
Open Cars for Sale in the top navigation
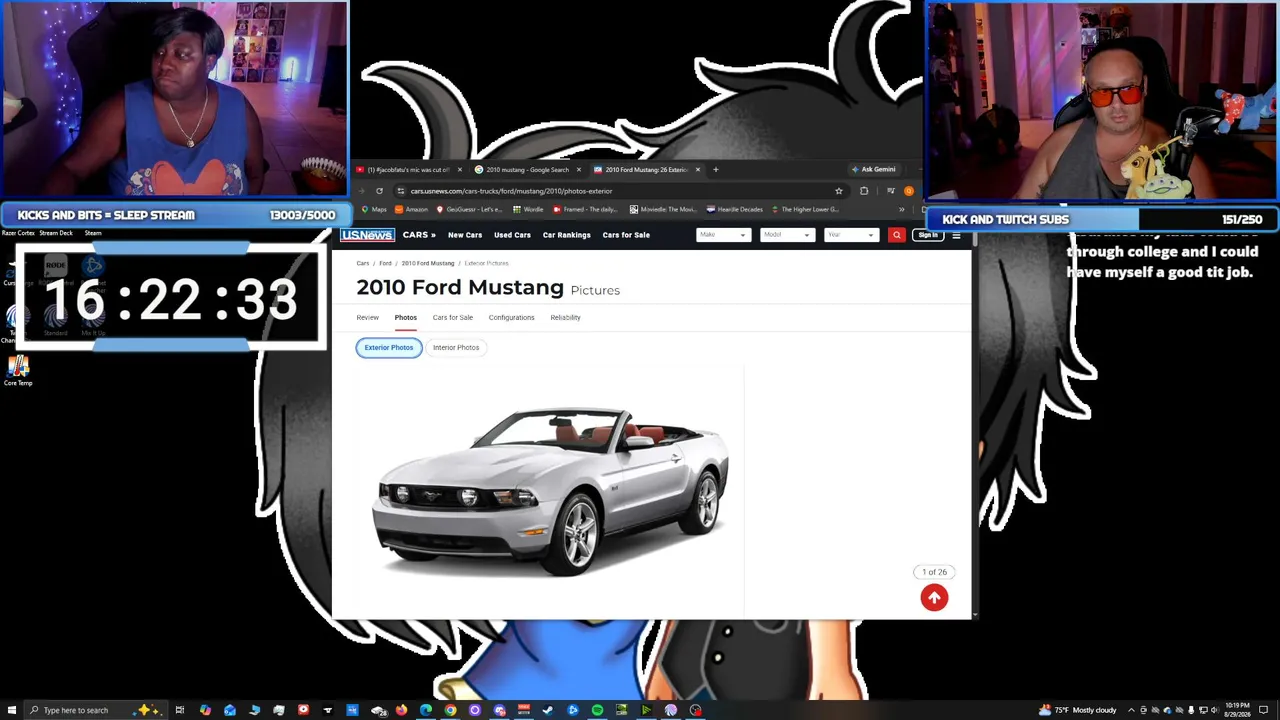coord(626,235)
